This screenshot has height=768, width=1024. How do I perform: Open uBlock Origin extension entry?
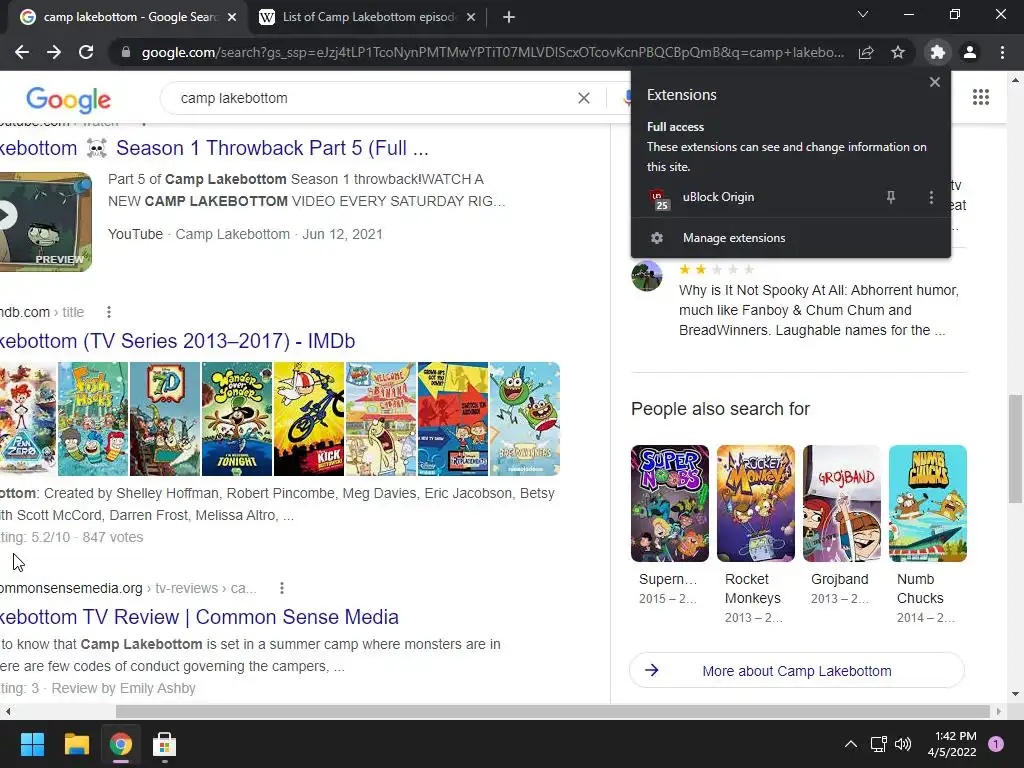[x=717, y=197]
